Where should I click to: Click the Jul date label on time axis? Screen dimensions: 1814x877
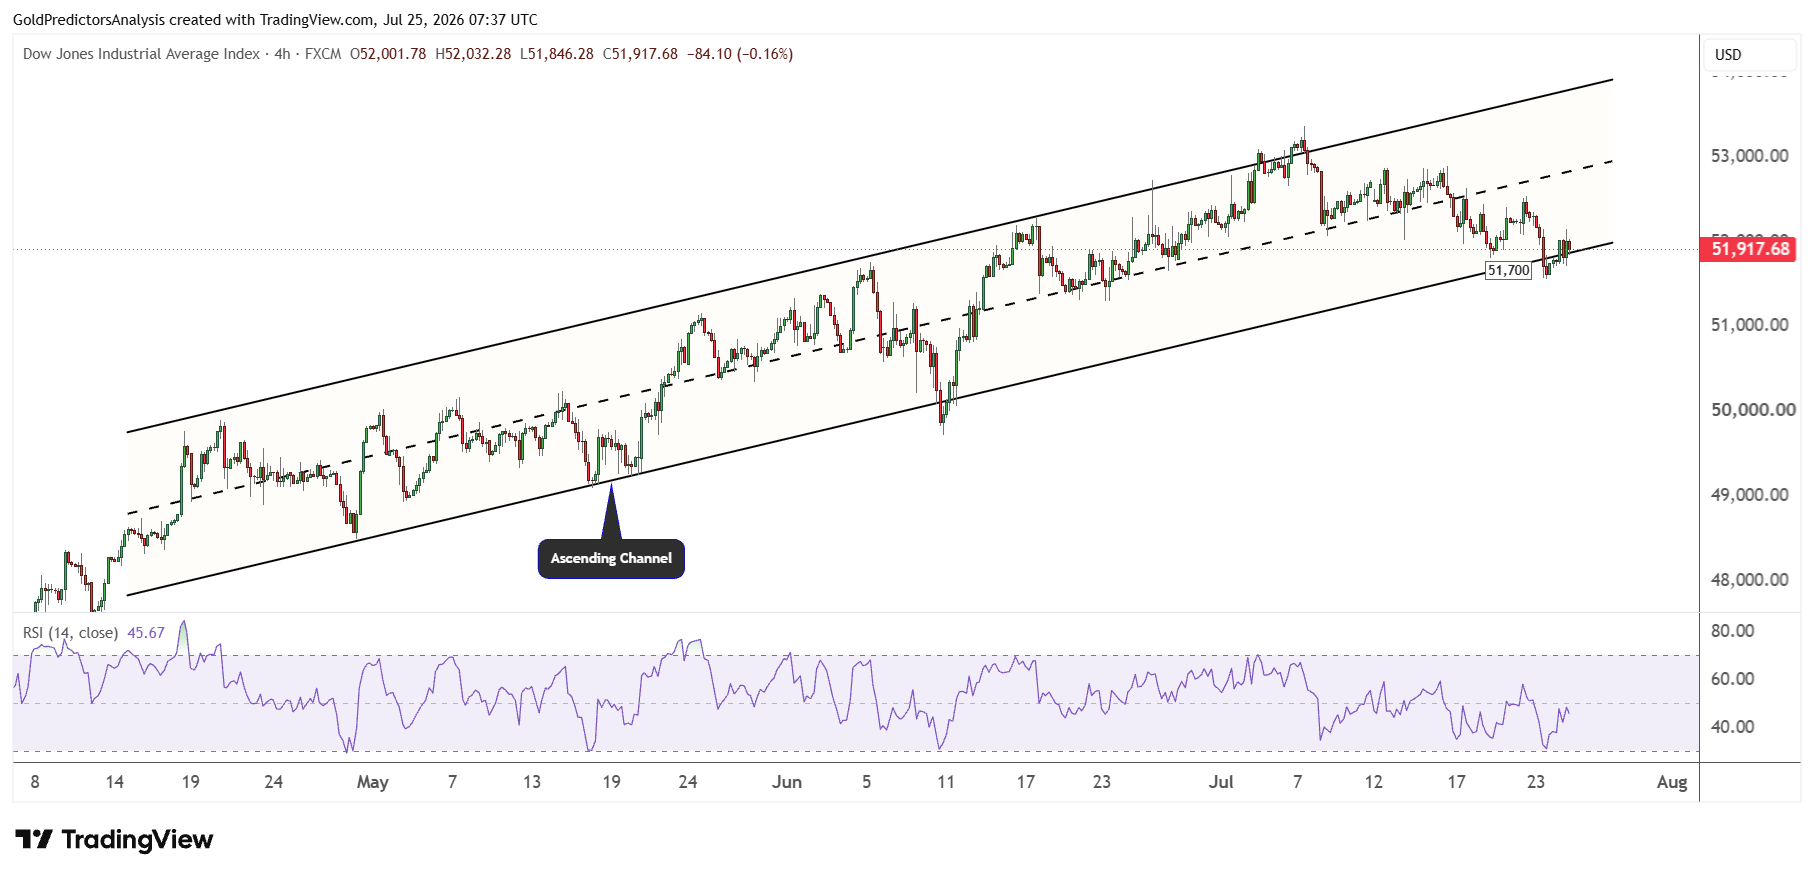(1221, 782)
